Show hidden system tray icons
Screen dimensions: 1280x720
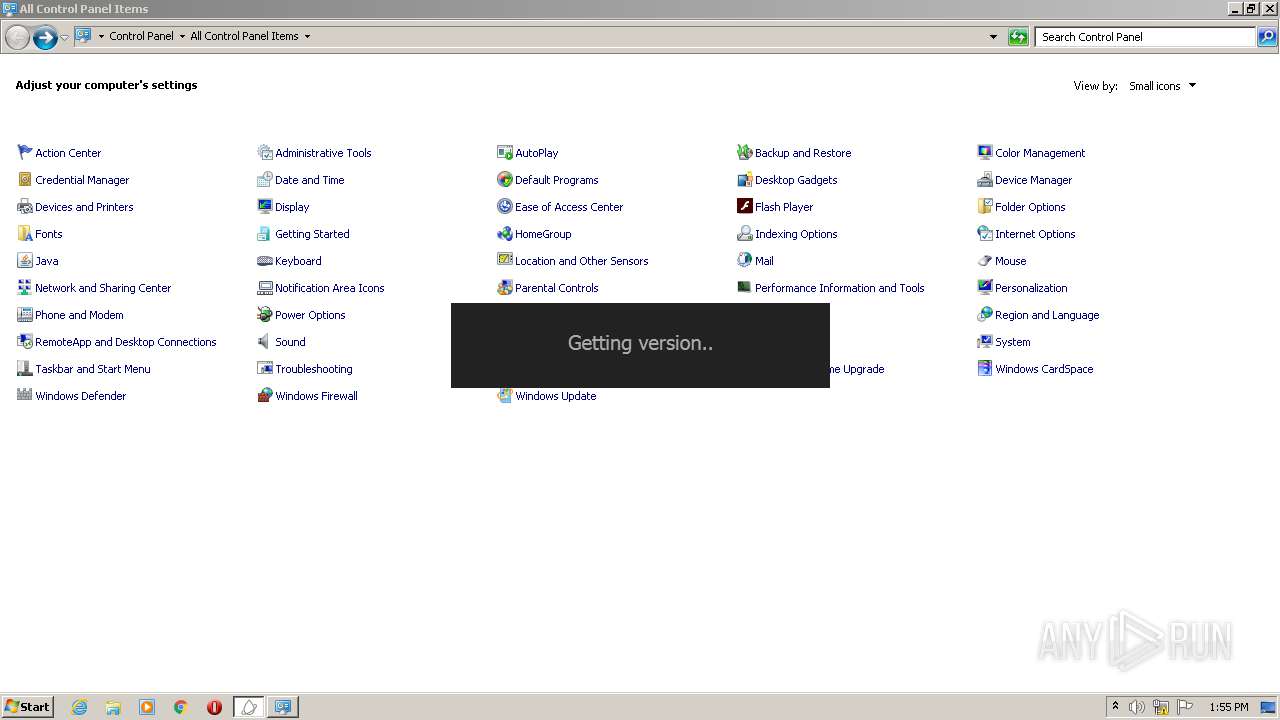click(x=1115, y=707)
